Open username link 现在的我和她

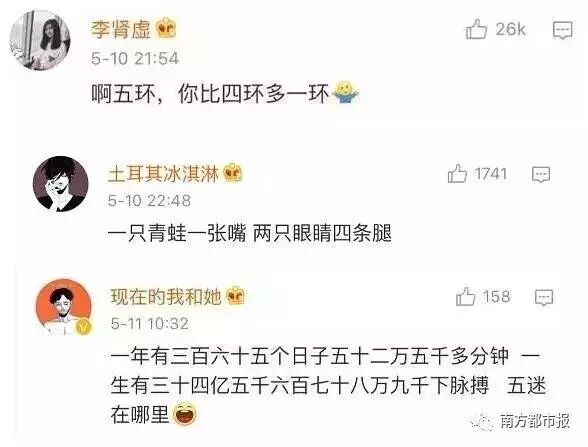pos(166,297)
